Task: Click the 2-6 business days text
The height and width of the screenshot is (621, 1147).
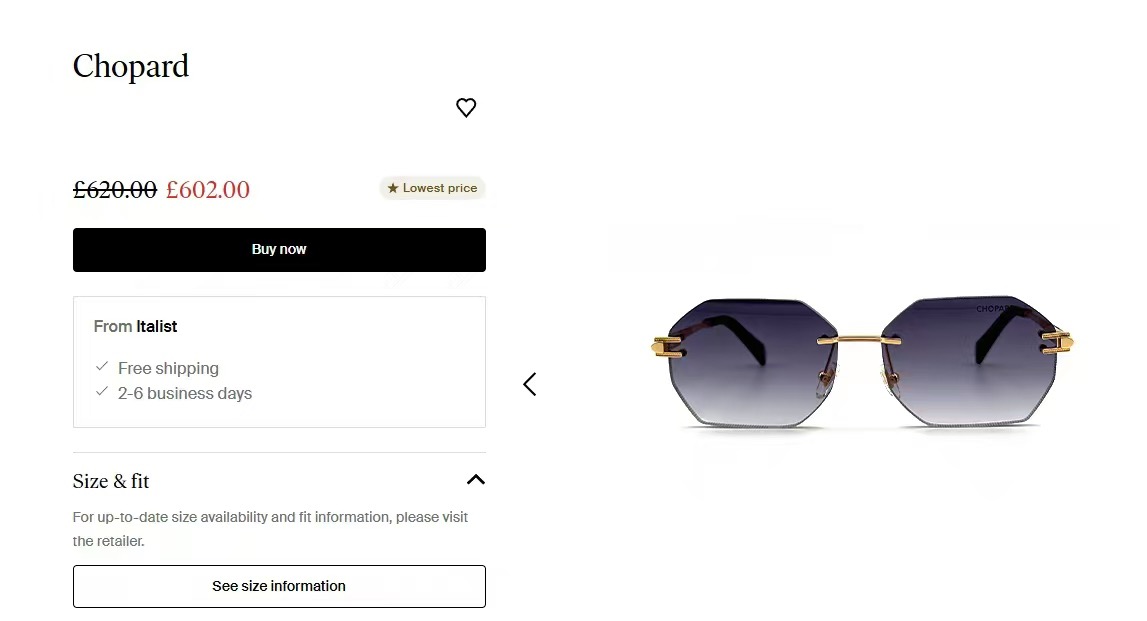Action: coord(185,393)
